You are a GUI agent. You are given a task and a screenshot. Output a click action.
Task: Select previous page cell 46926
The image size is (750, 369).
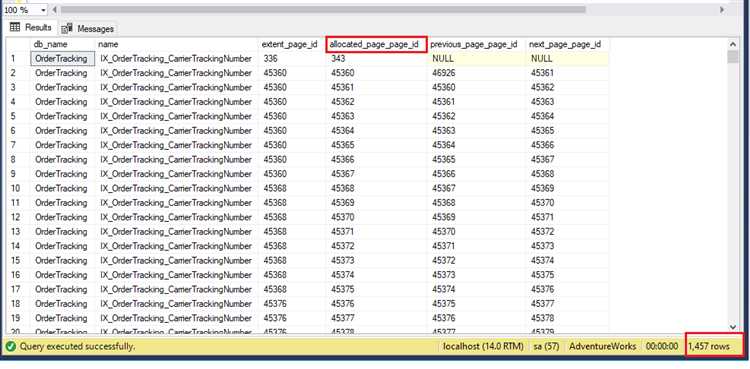click(476, 73)
